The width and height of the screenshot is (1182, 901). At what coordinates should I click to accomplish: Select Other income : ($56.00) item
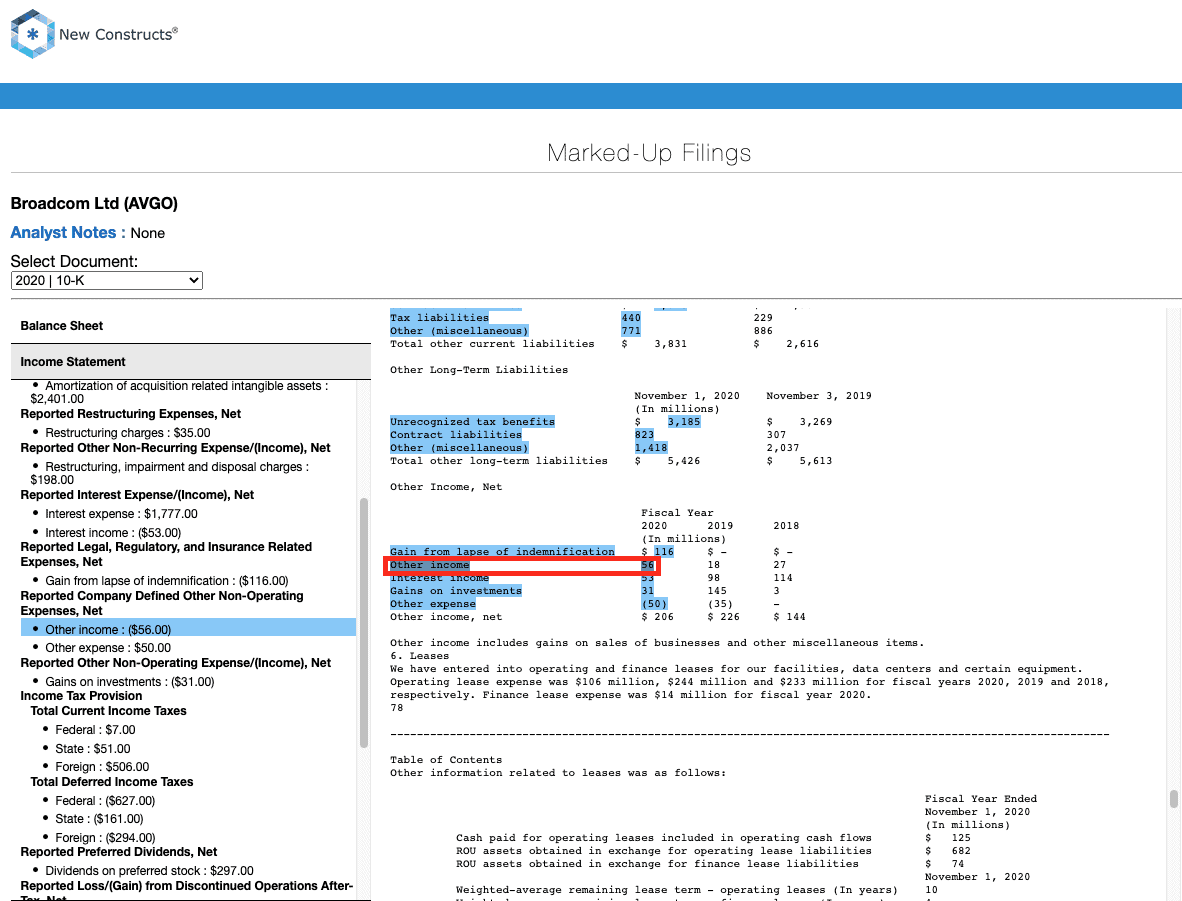[x=188, y=629]
